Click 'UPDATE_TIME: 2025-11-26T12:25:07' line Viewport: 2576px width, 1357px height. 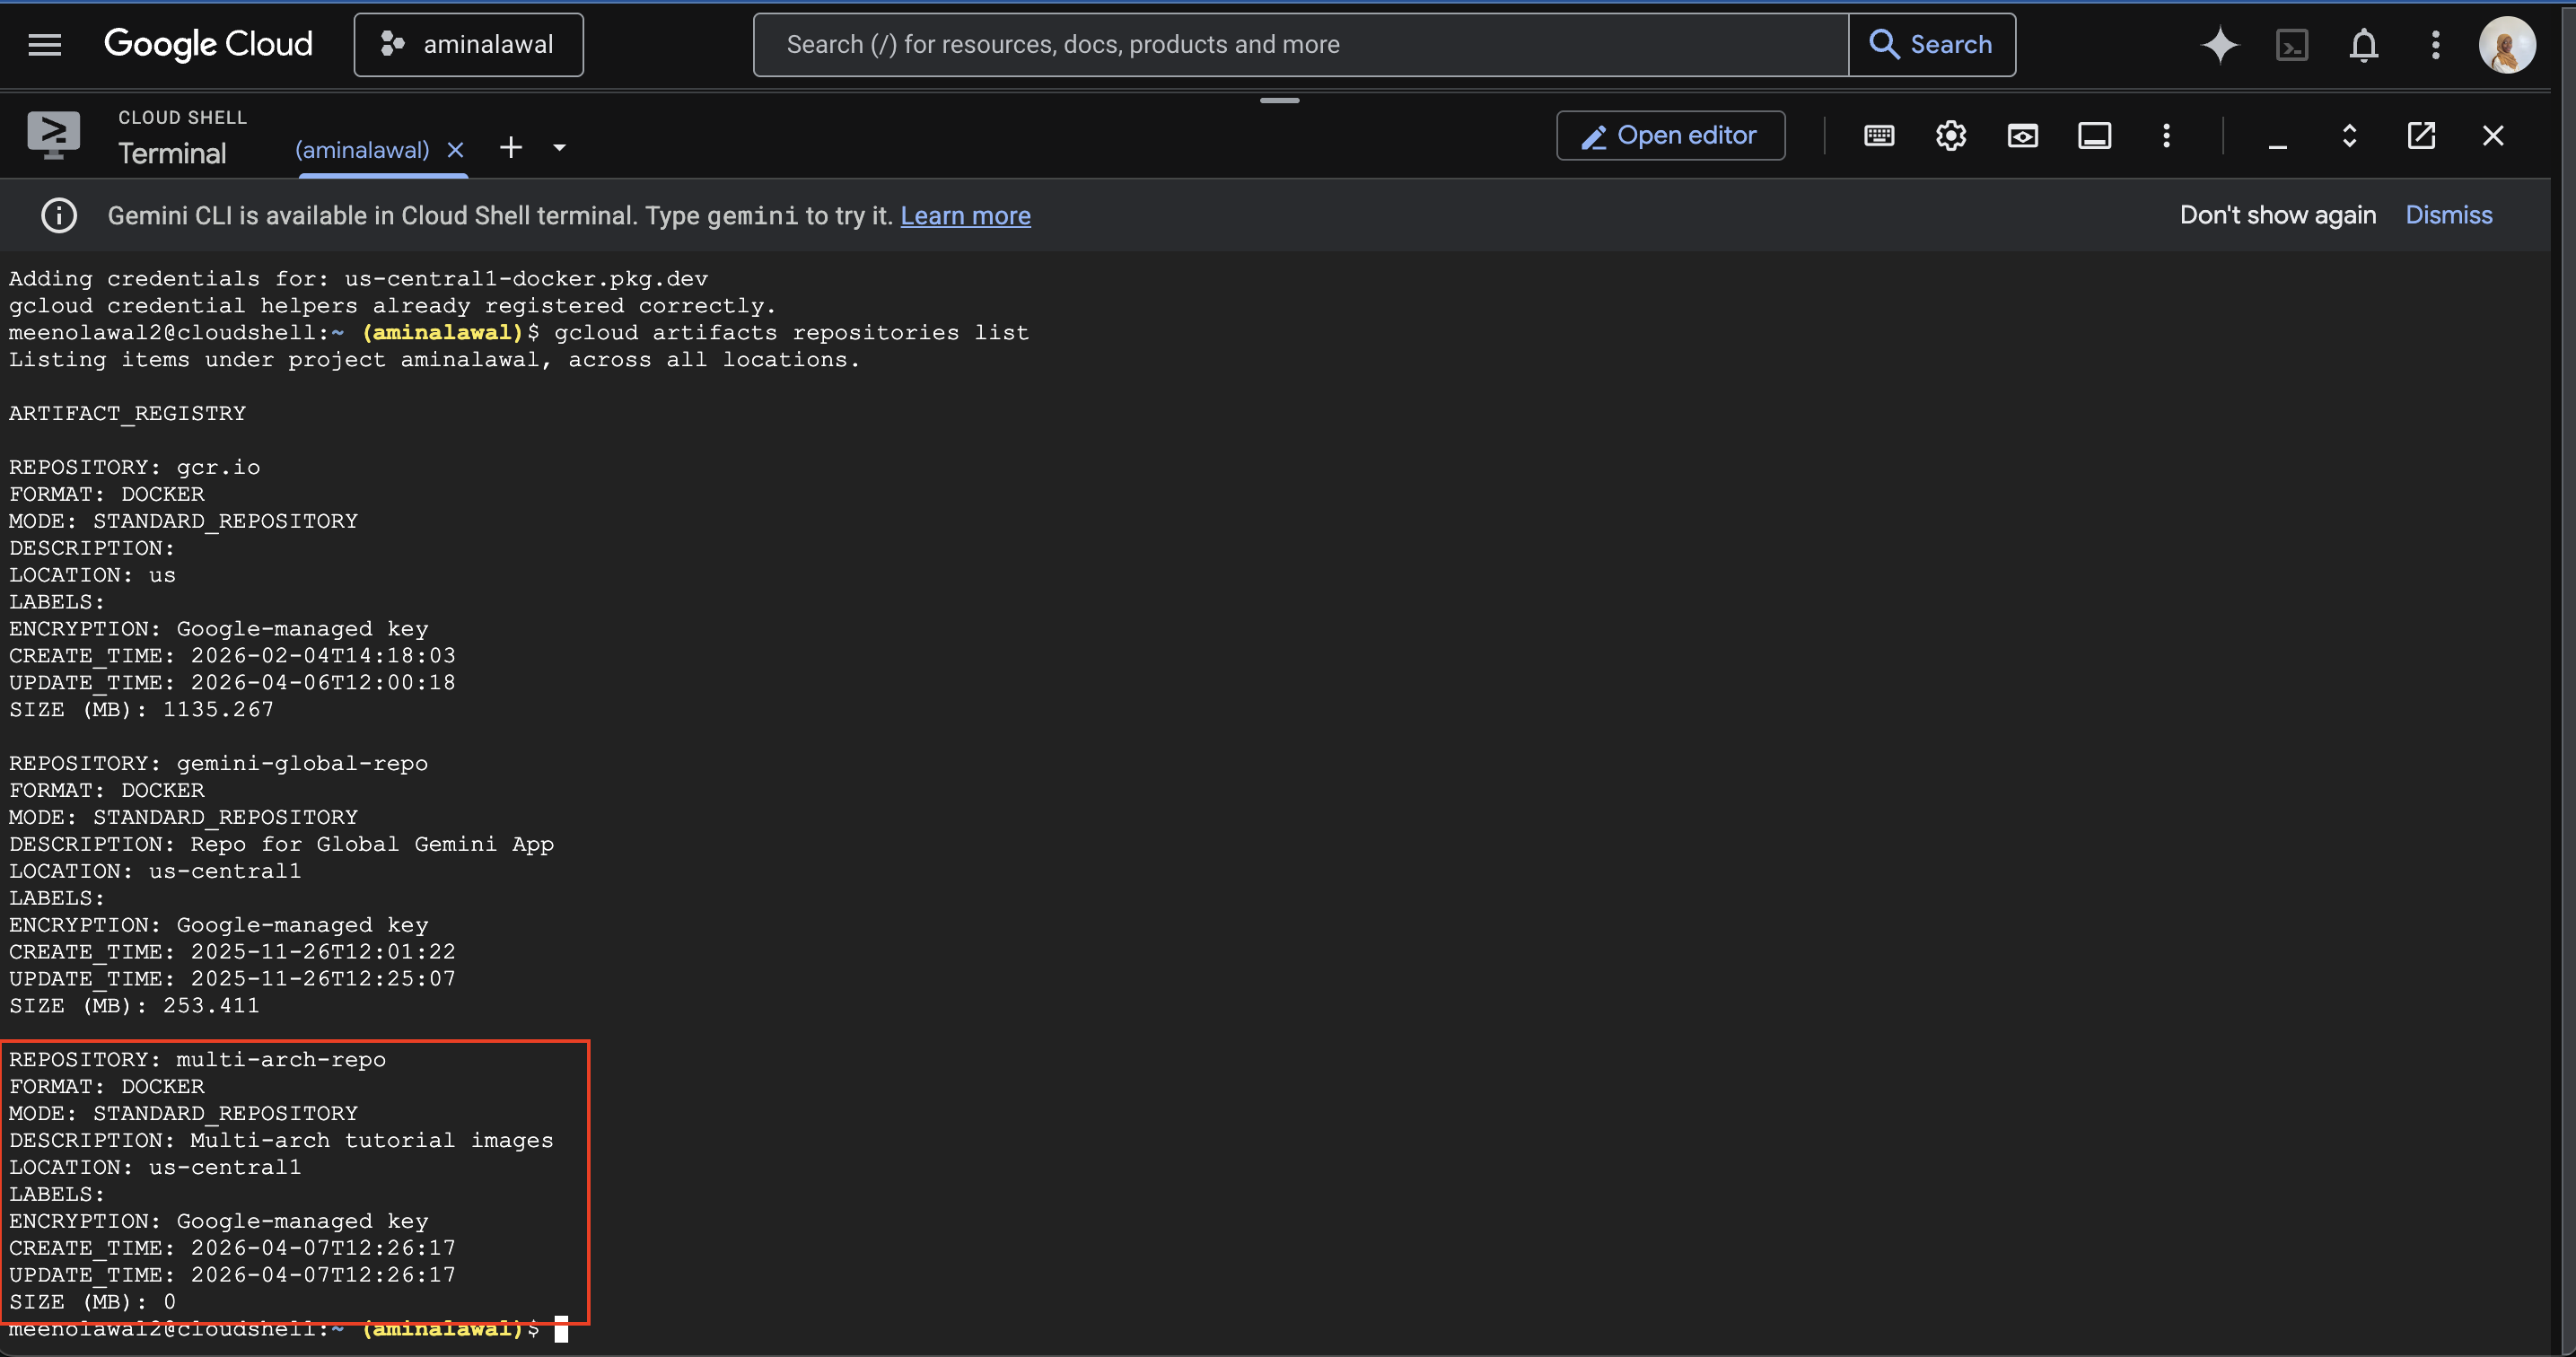click(x=232, y=978)
